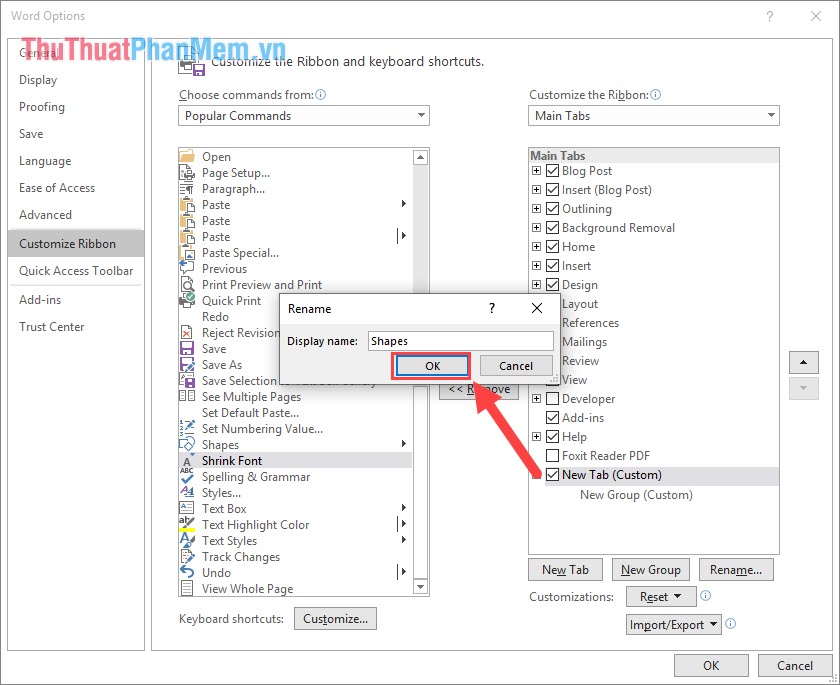Expand the Blog Post tree node
The height and width of the screenshot is (685, 840).
pos(536,171)
